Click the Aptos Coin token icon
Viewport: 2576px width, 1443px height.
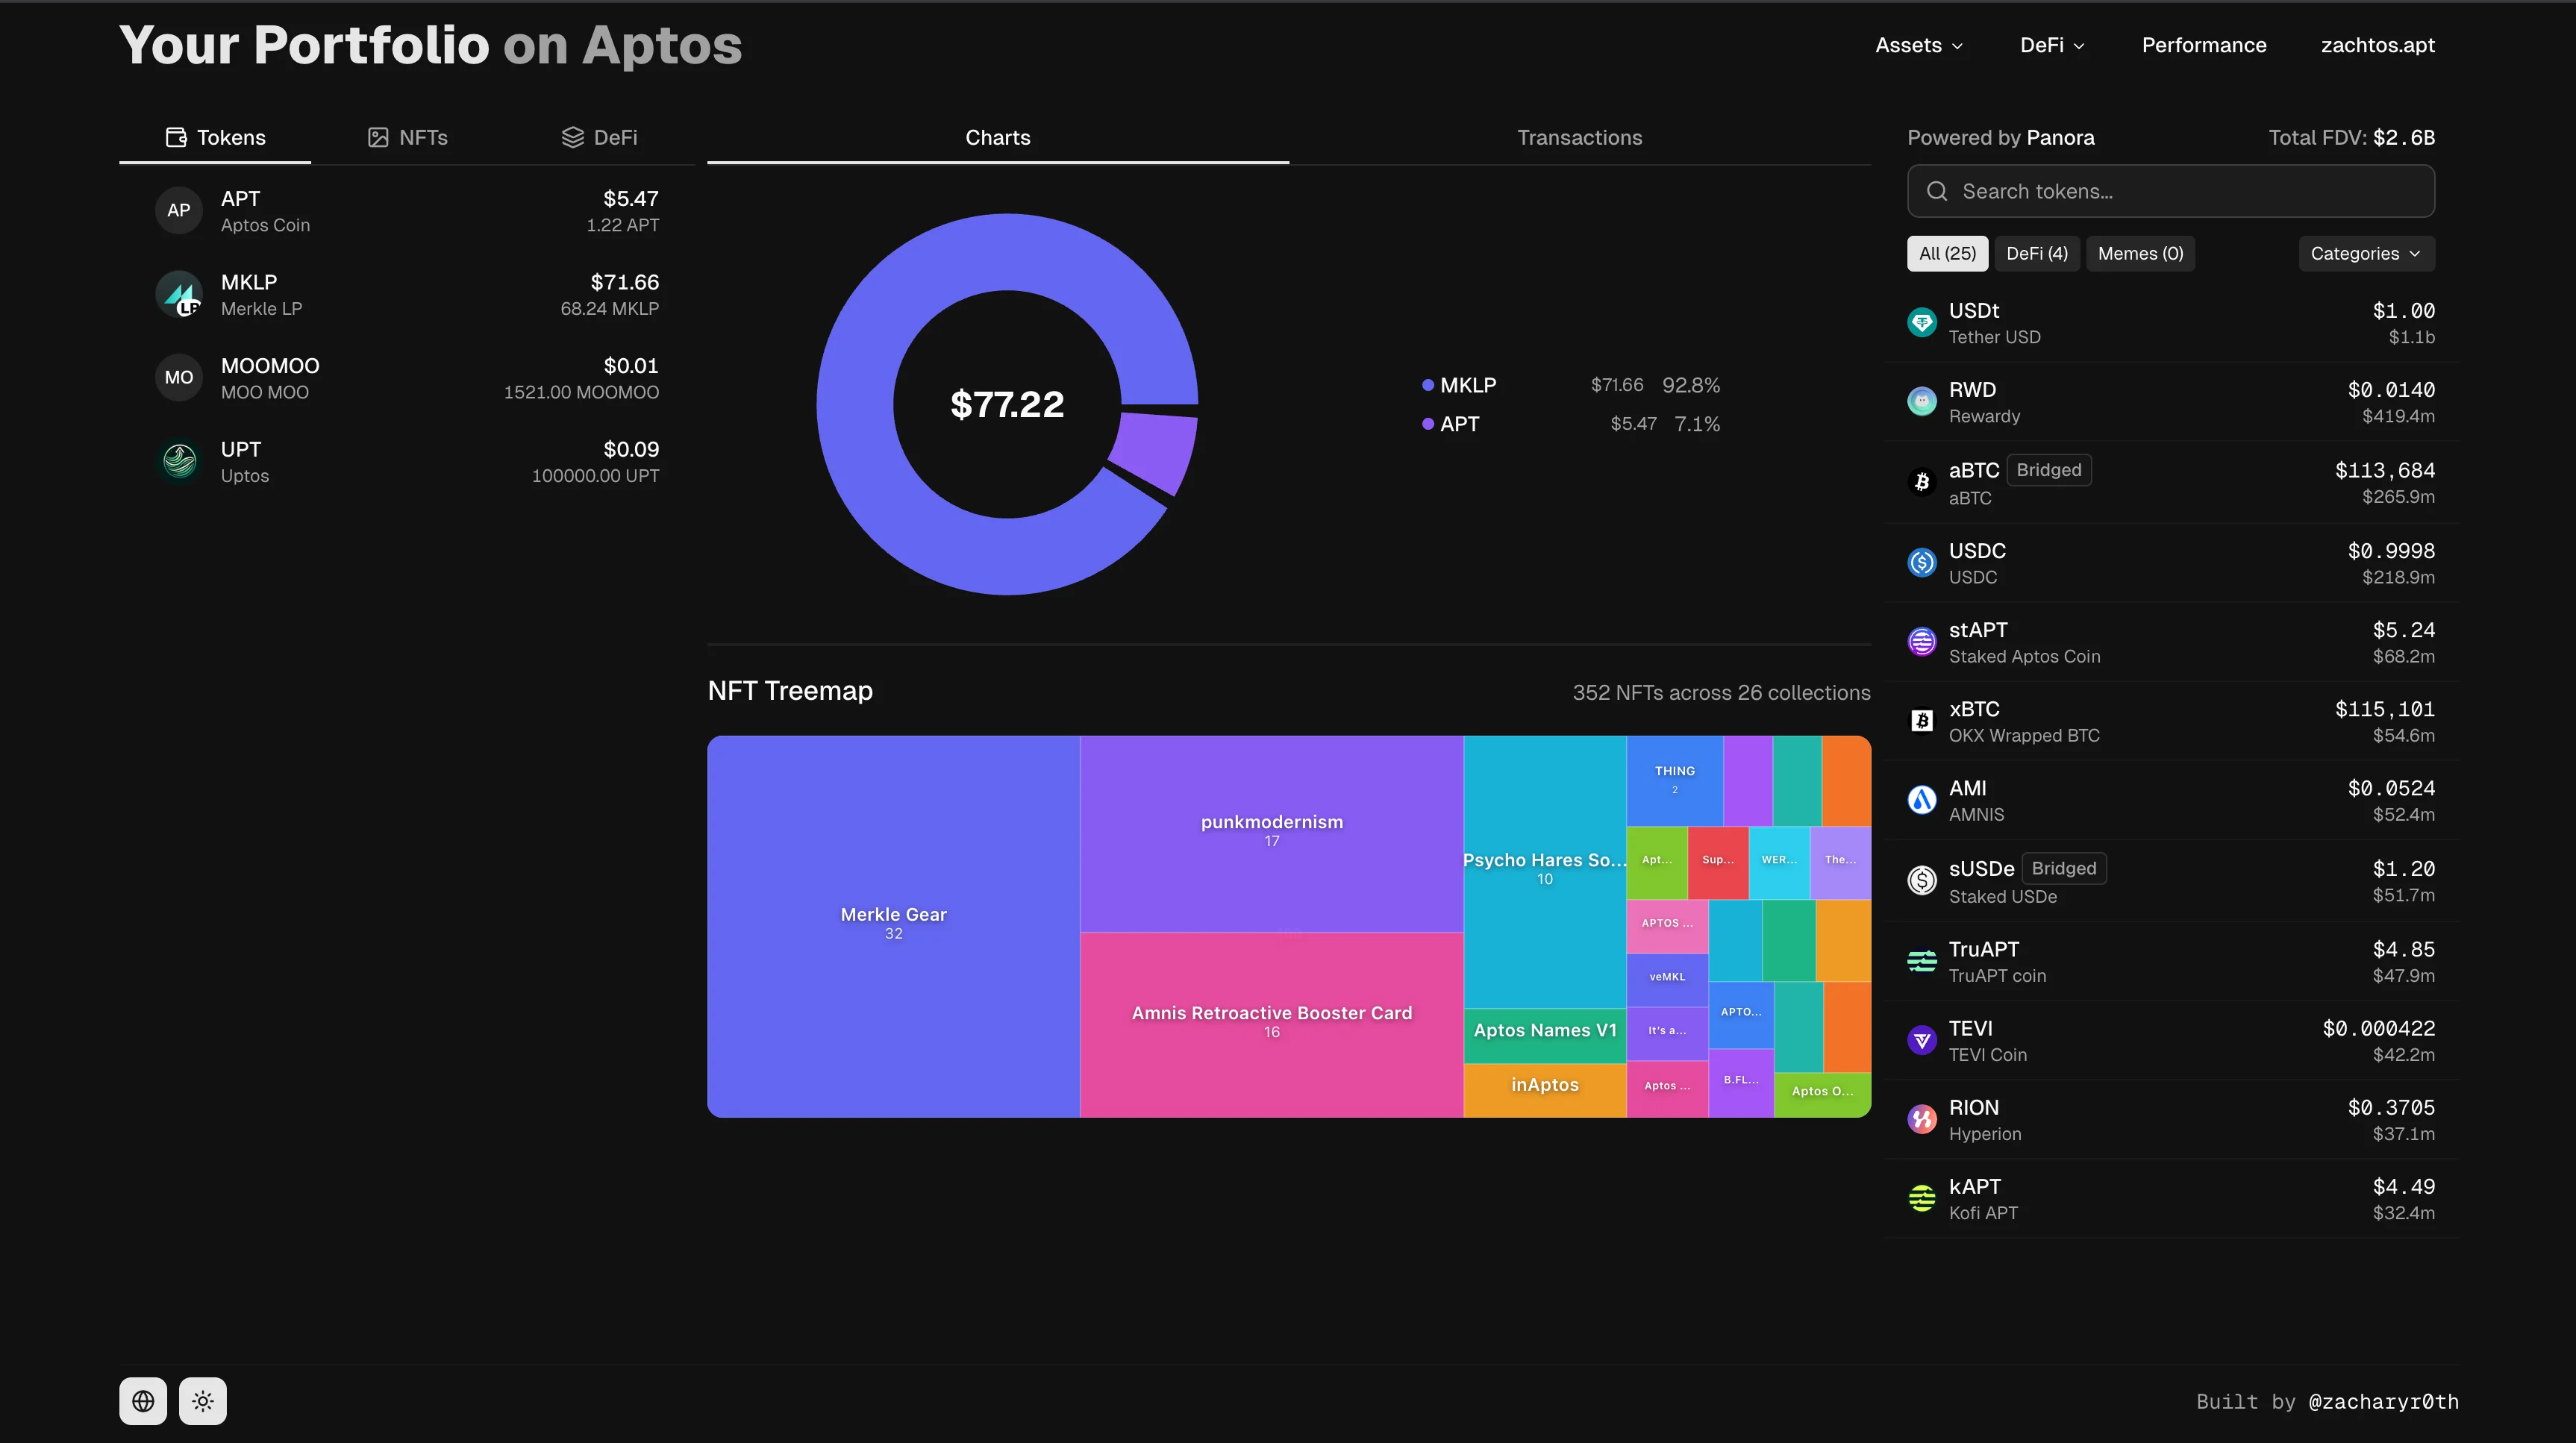(179, 210)
